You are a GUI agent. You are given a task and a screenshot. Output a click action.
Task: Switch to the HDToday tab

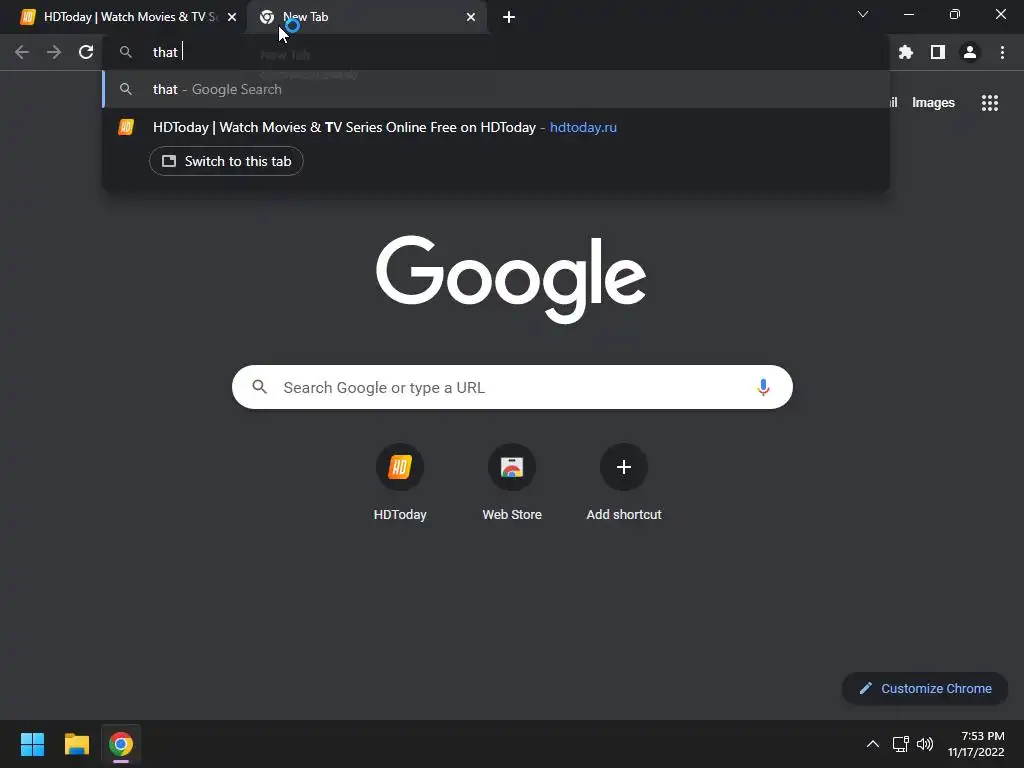[123, 17]
